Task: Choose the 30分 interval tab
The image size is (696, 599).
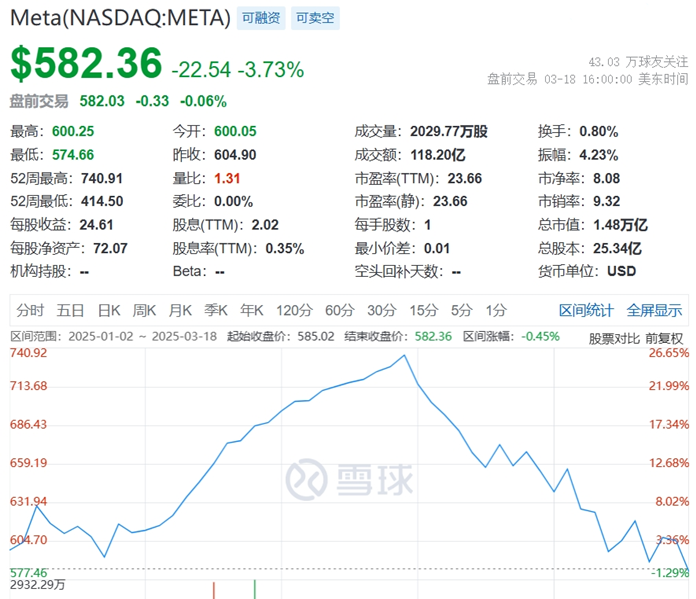Action: pyautogui.click(x=382, y=310)
